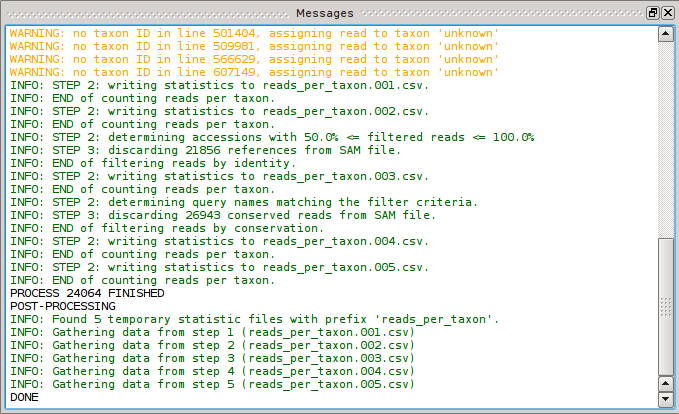Click warning about line 607149
Viewport: 679px width, 414px height.
254,72
